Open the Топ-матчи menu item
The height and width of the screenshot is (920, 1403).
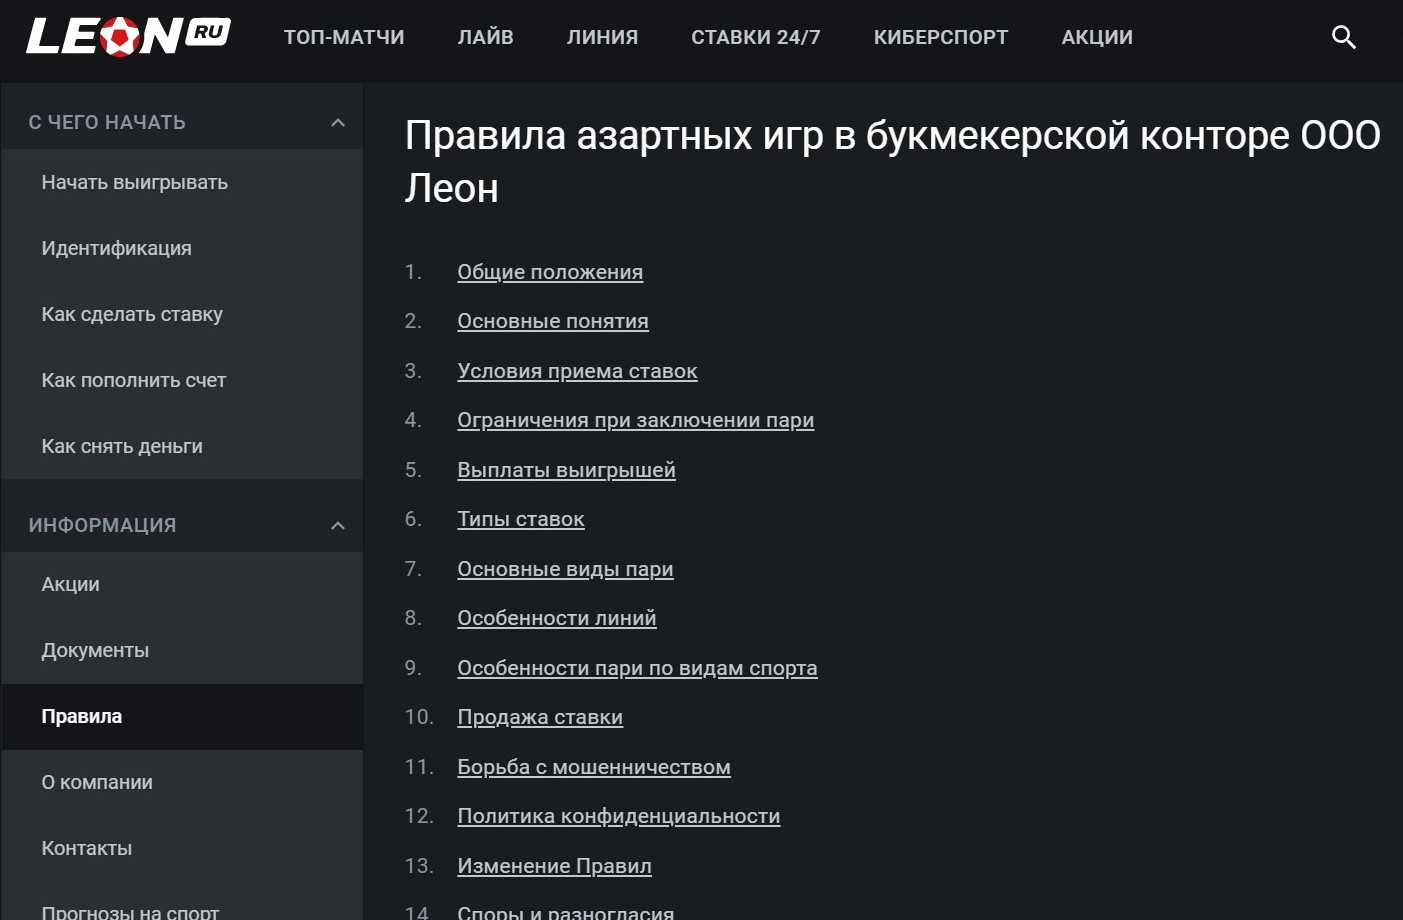tap(344, 37)
